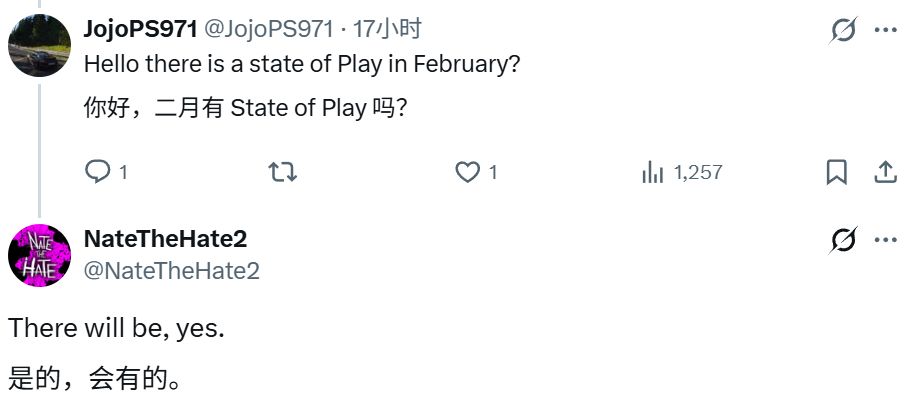Click NateTheHate2's purple avatar
The image size is (917, 415).
tap(39, 255)
